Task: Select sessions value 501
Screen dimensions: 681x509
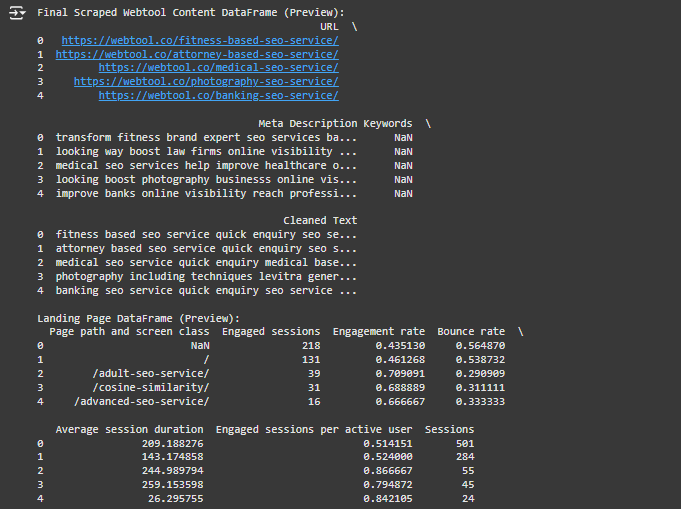Action: tap(465, 443)
